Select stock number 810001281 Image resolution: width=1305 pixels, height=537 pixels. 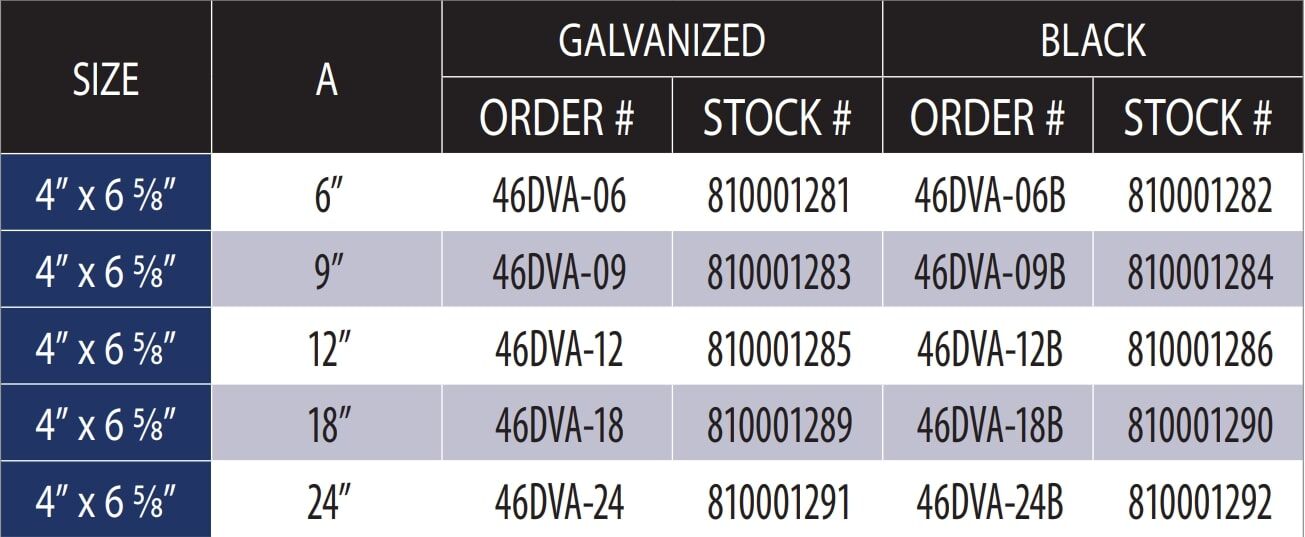[x=778, y=196]
